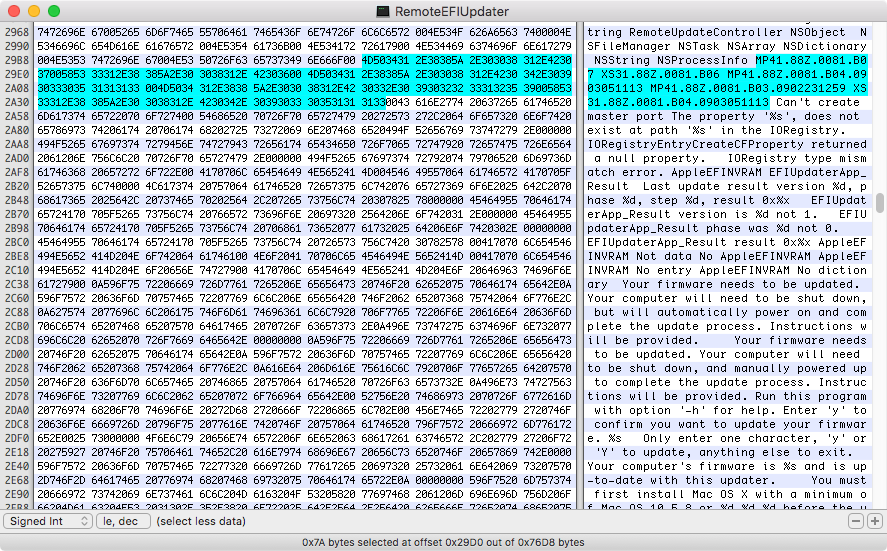Click text 'IORegistryEntryCreateCFProperty returned'

point(726,144)
